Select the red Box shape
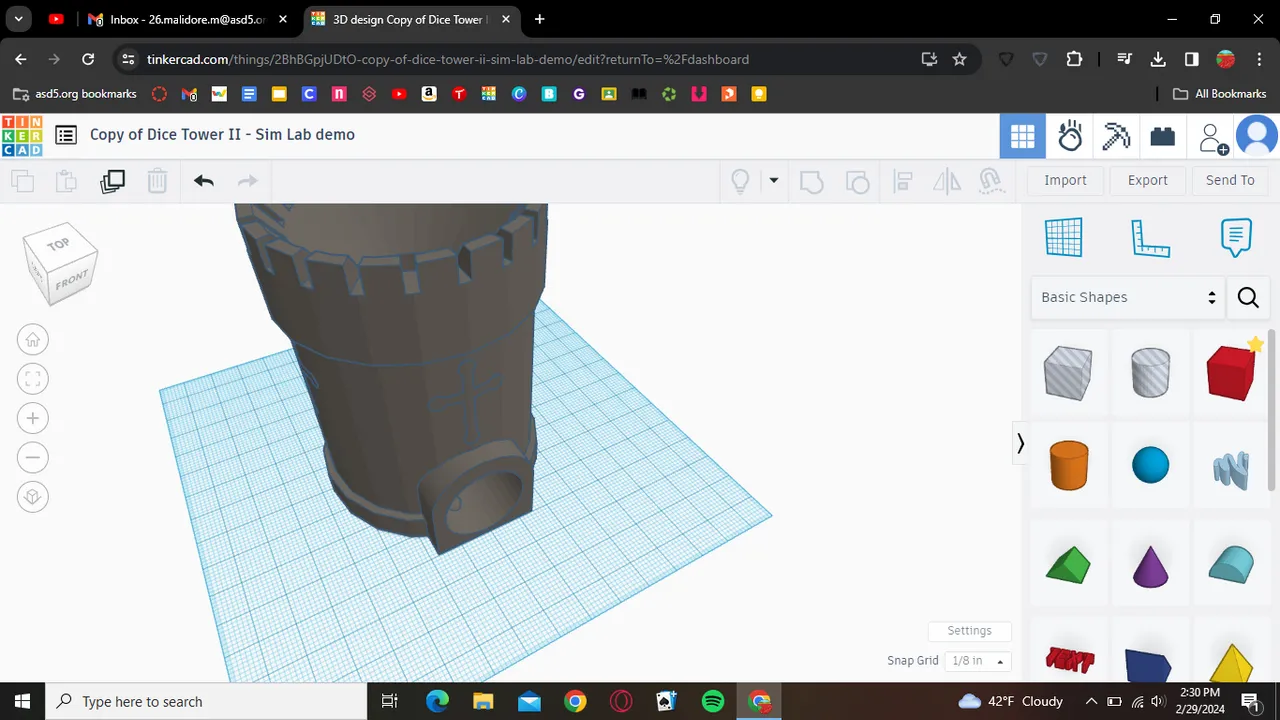Screen dimensions: 1280x720 1231,373
